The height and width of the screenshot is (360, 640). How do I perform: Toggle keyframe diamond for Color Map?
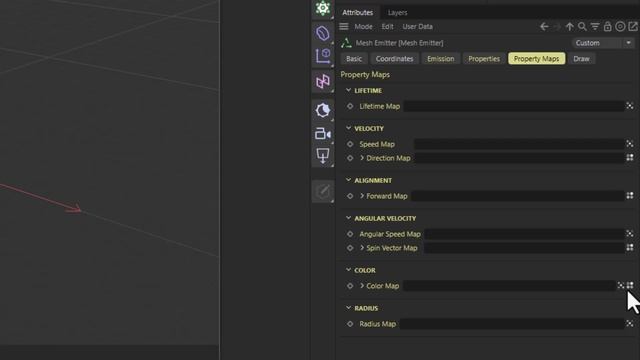point(350,286)
